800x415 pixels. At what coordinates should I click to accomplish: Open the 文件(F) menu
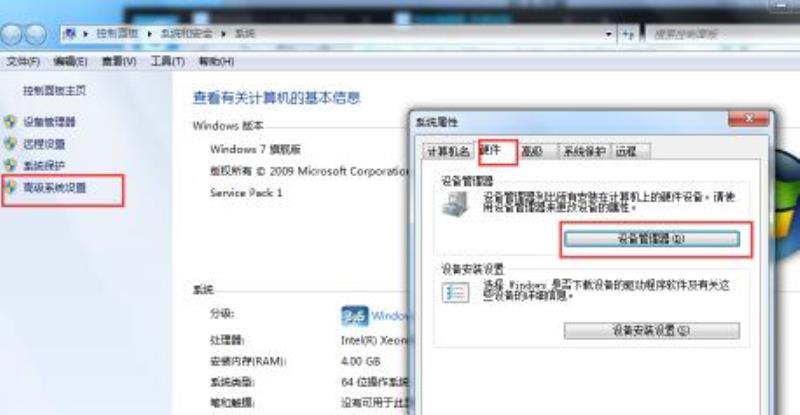tap(23, 62)
